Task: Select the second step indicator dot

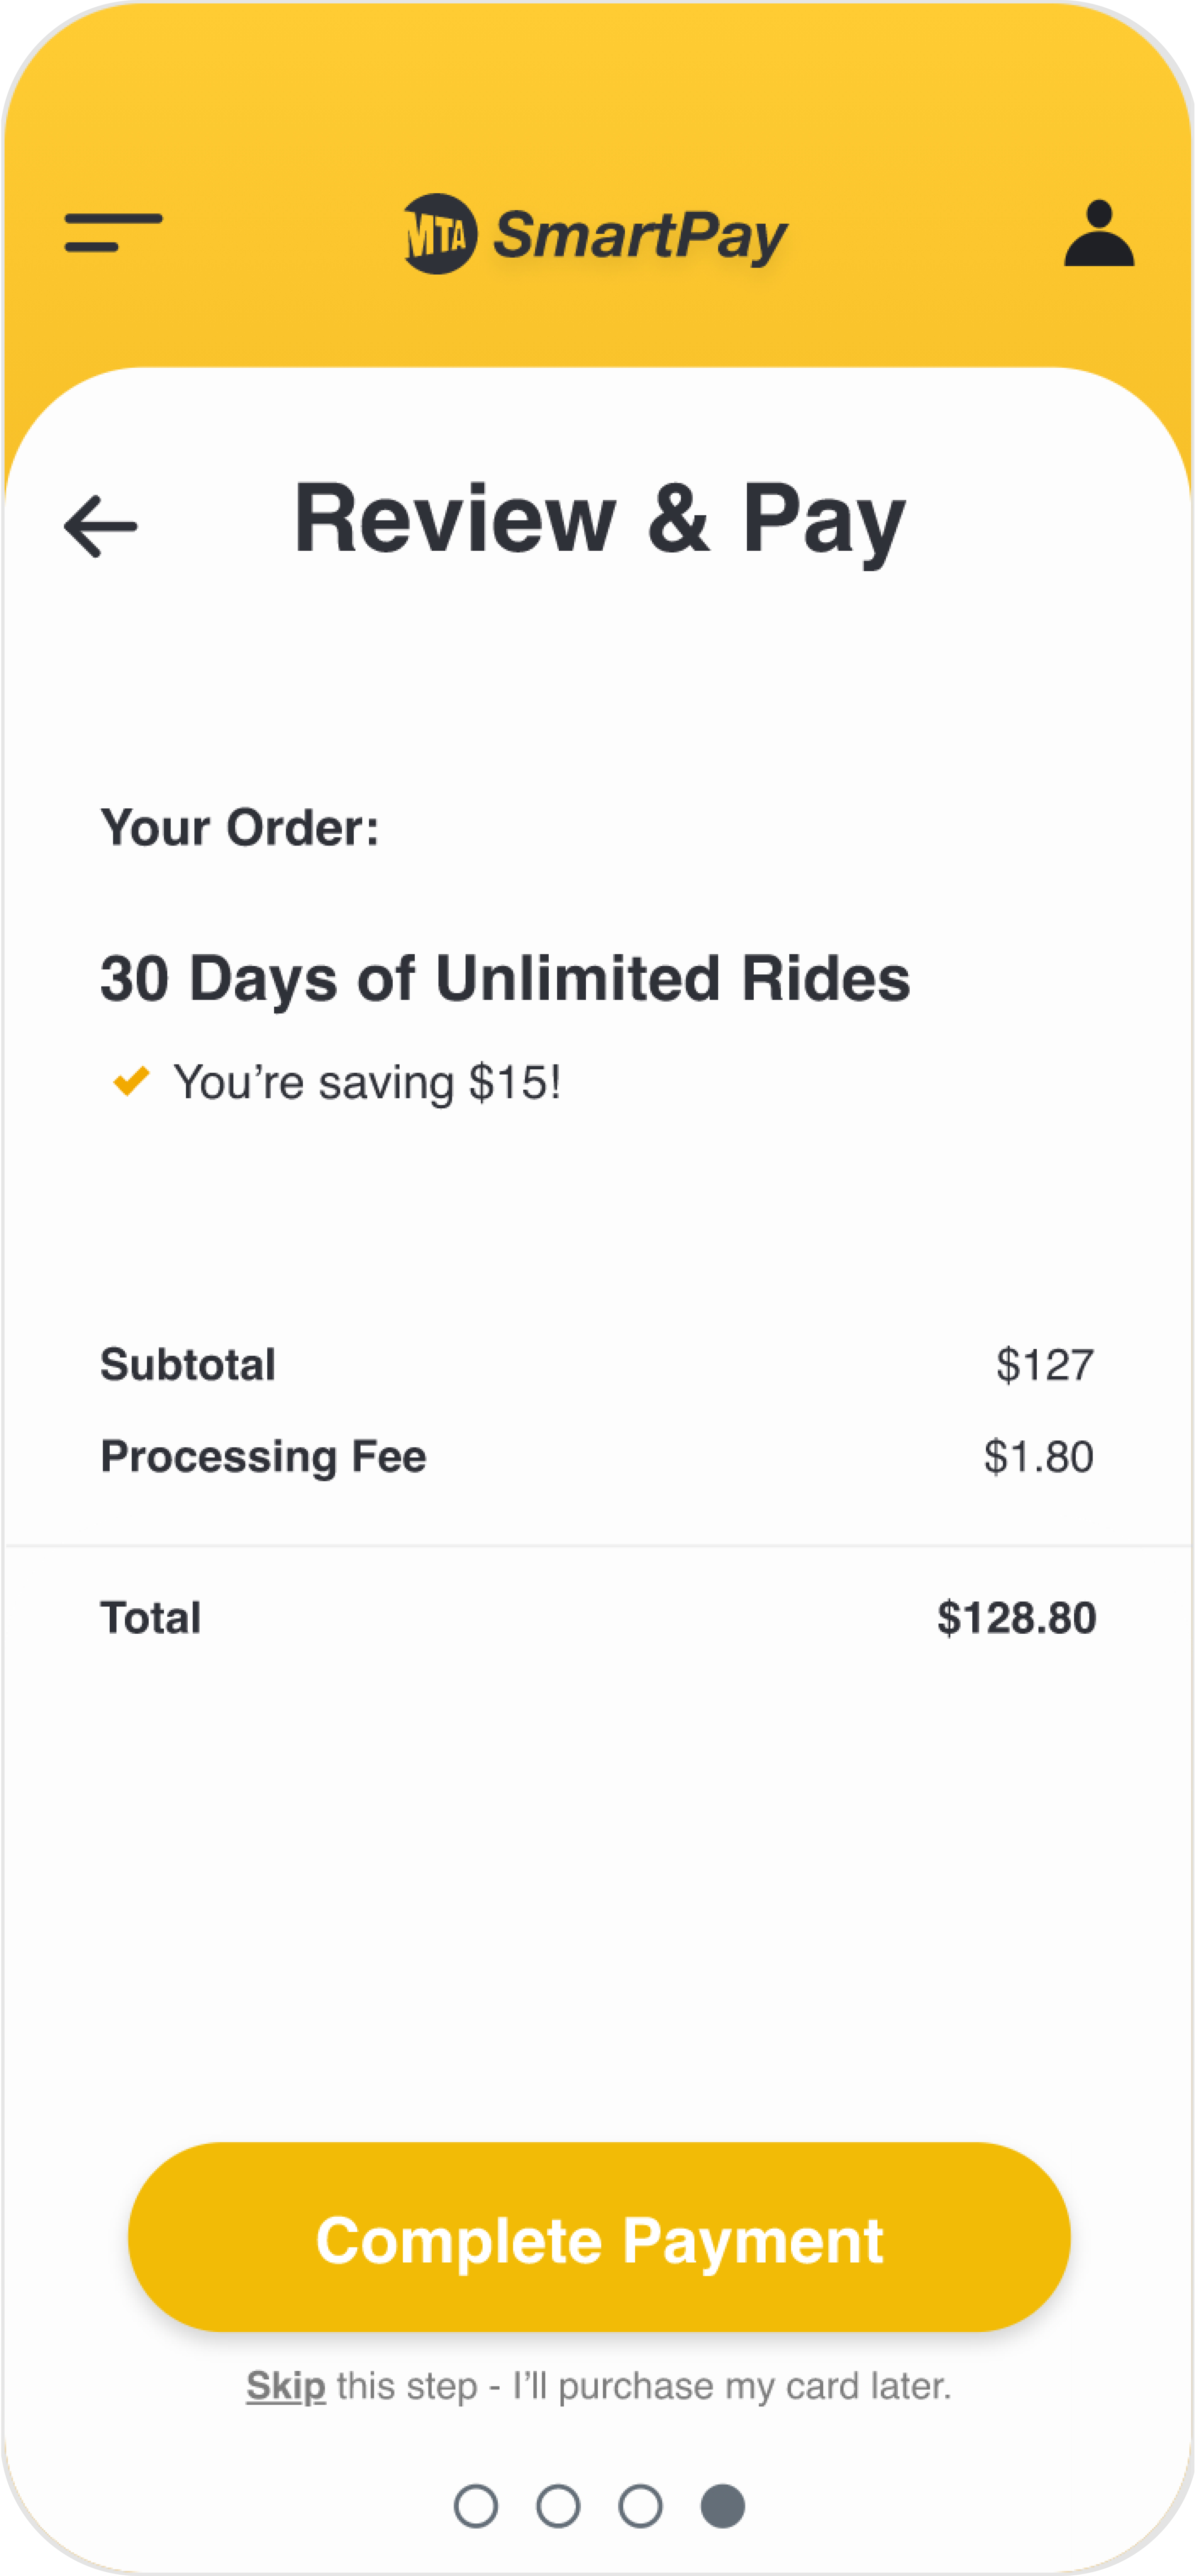Action: click(x=558, y=2506)
